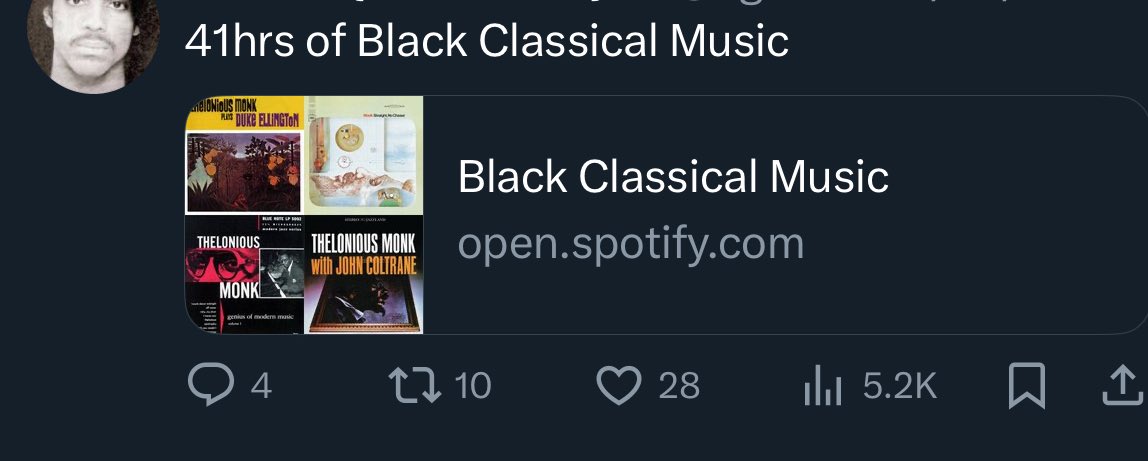1148x461 pixels.
Task: Open the Black Classical Music card title
Action: (x=673, y=176)
